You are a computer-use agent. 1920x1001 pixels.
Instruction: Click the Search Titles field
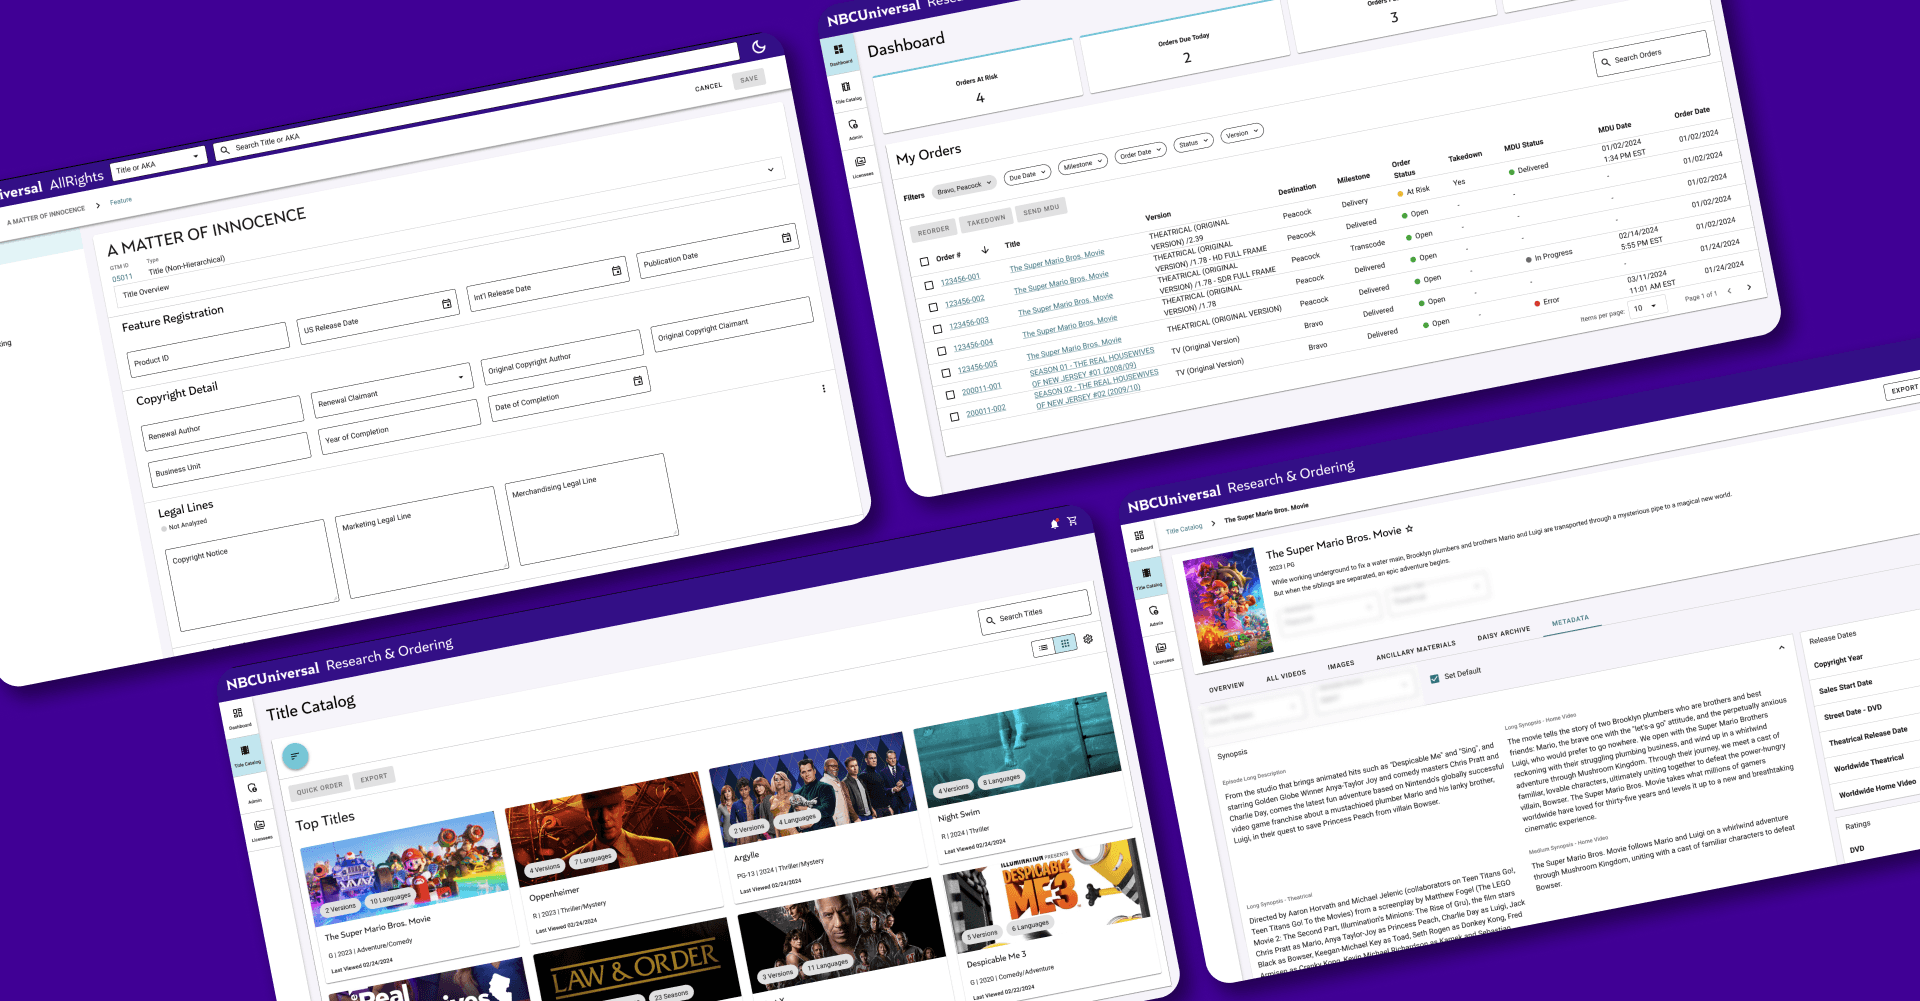point(1034,614)
